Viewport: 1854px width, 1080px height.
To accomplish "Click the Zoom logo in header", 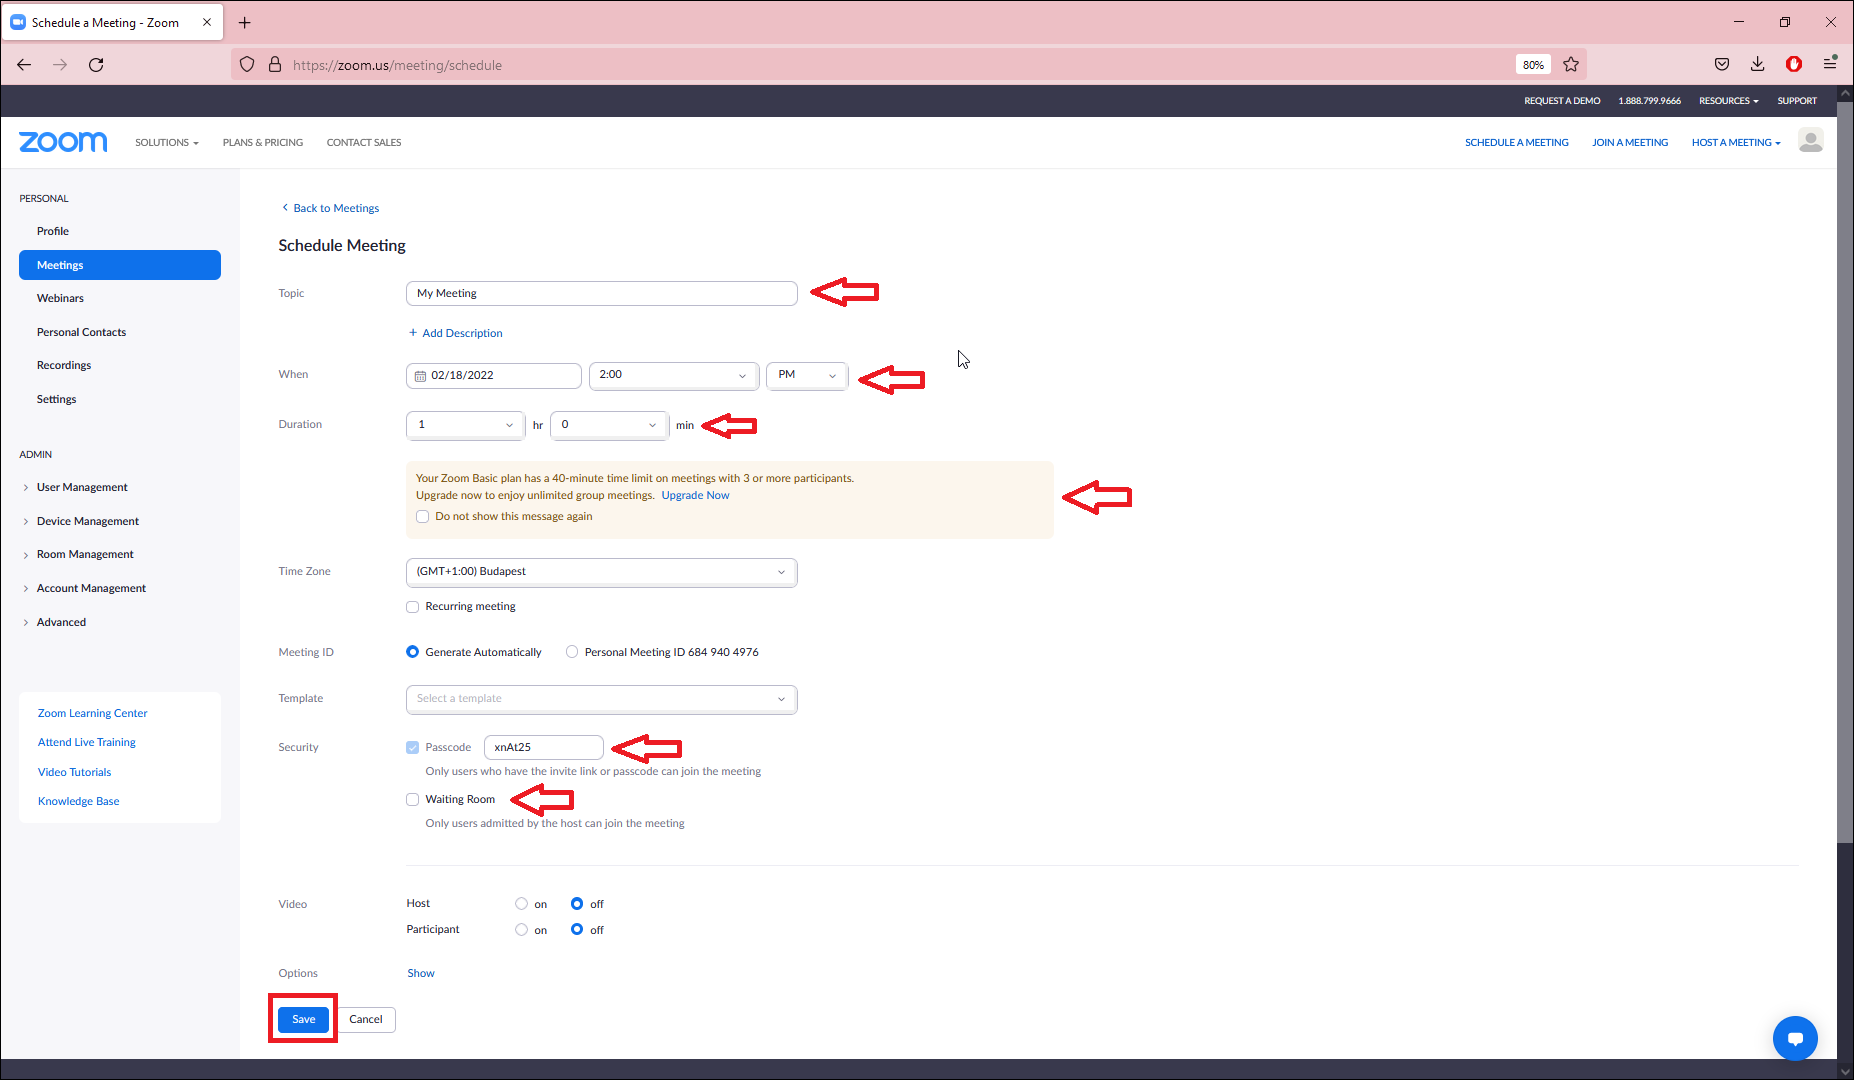I will pyautogui.click(x=63, y=142).
